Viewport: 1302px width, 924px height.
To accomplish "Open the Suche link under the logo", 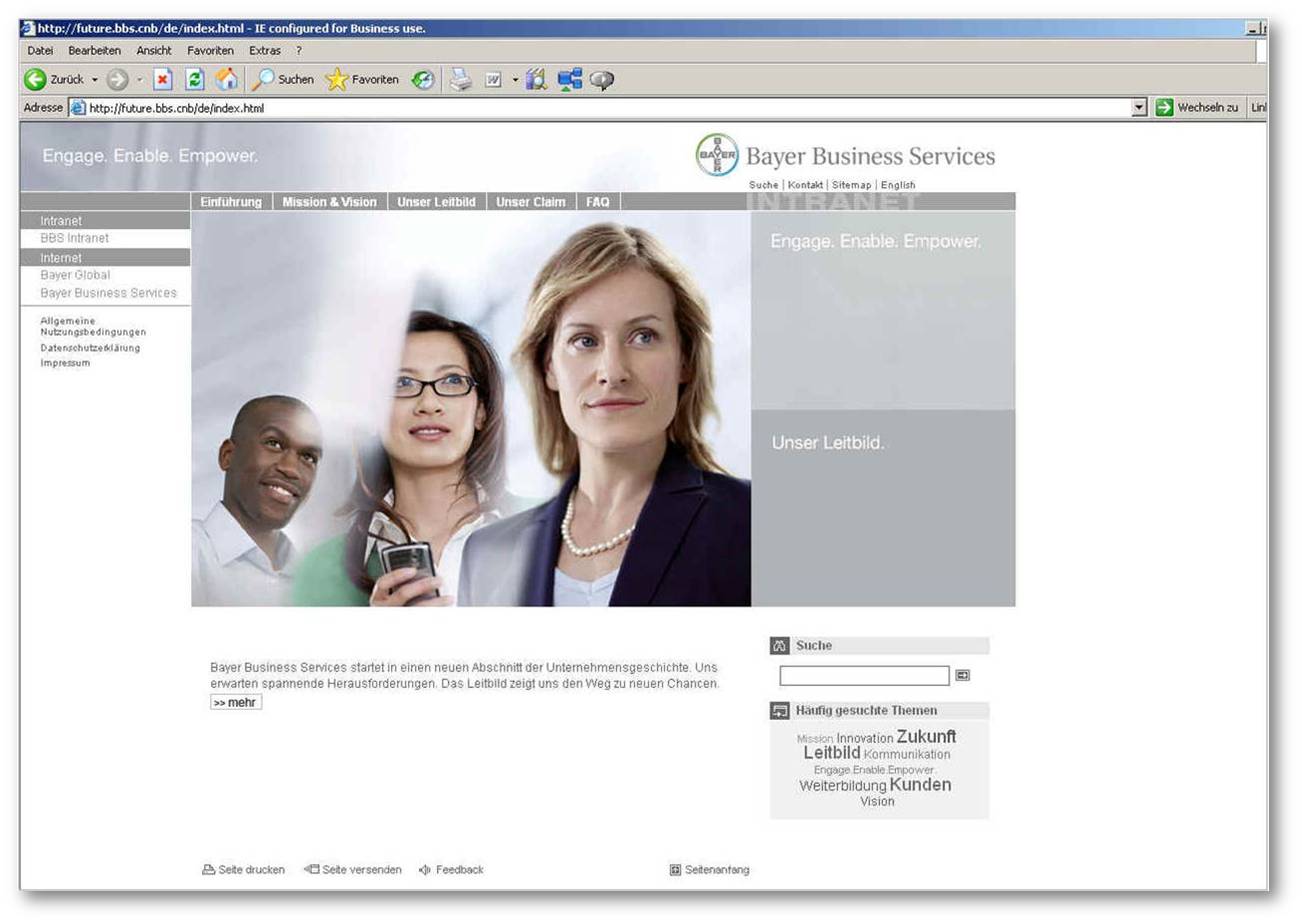I will 764,185.
